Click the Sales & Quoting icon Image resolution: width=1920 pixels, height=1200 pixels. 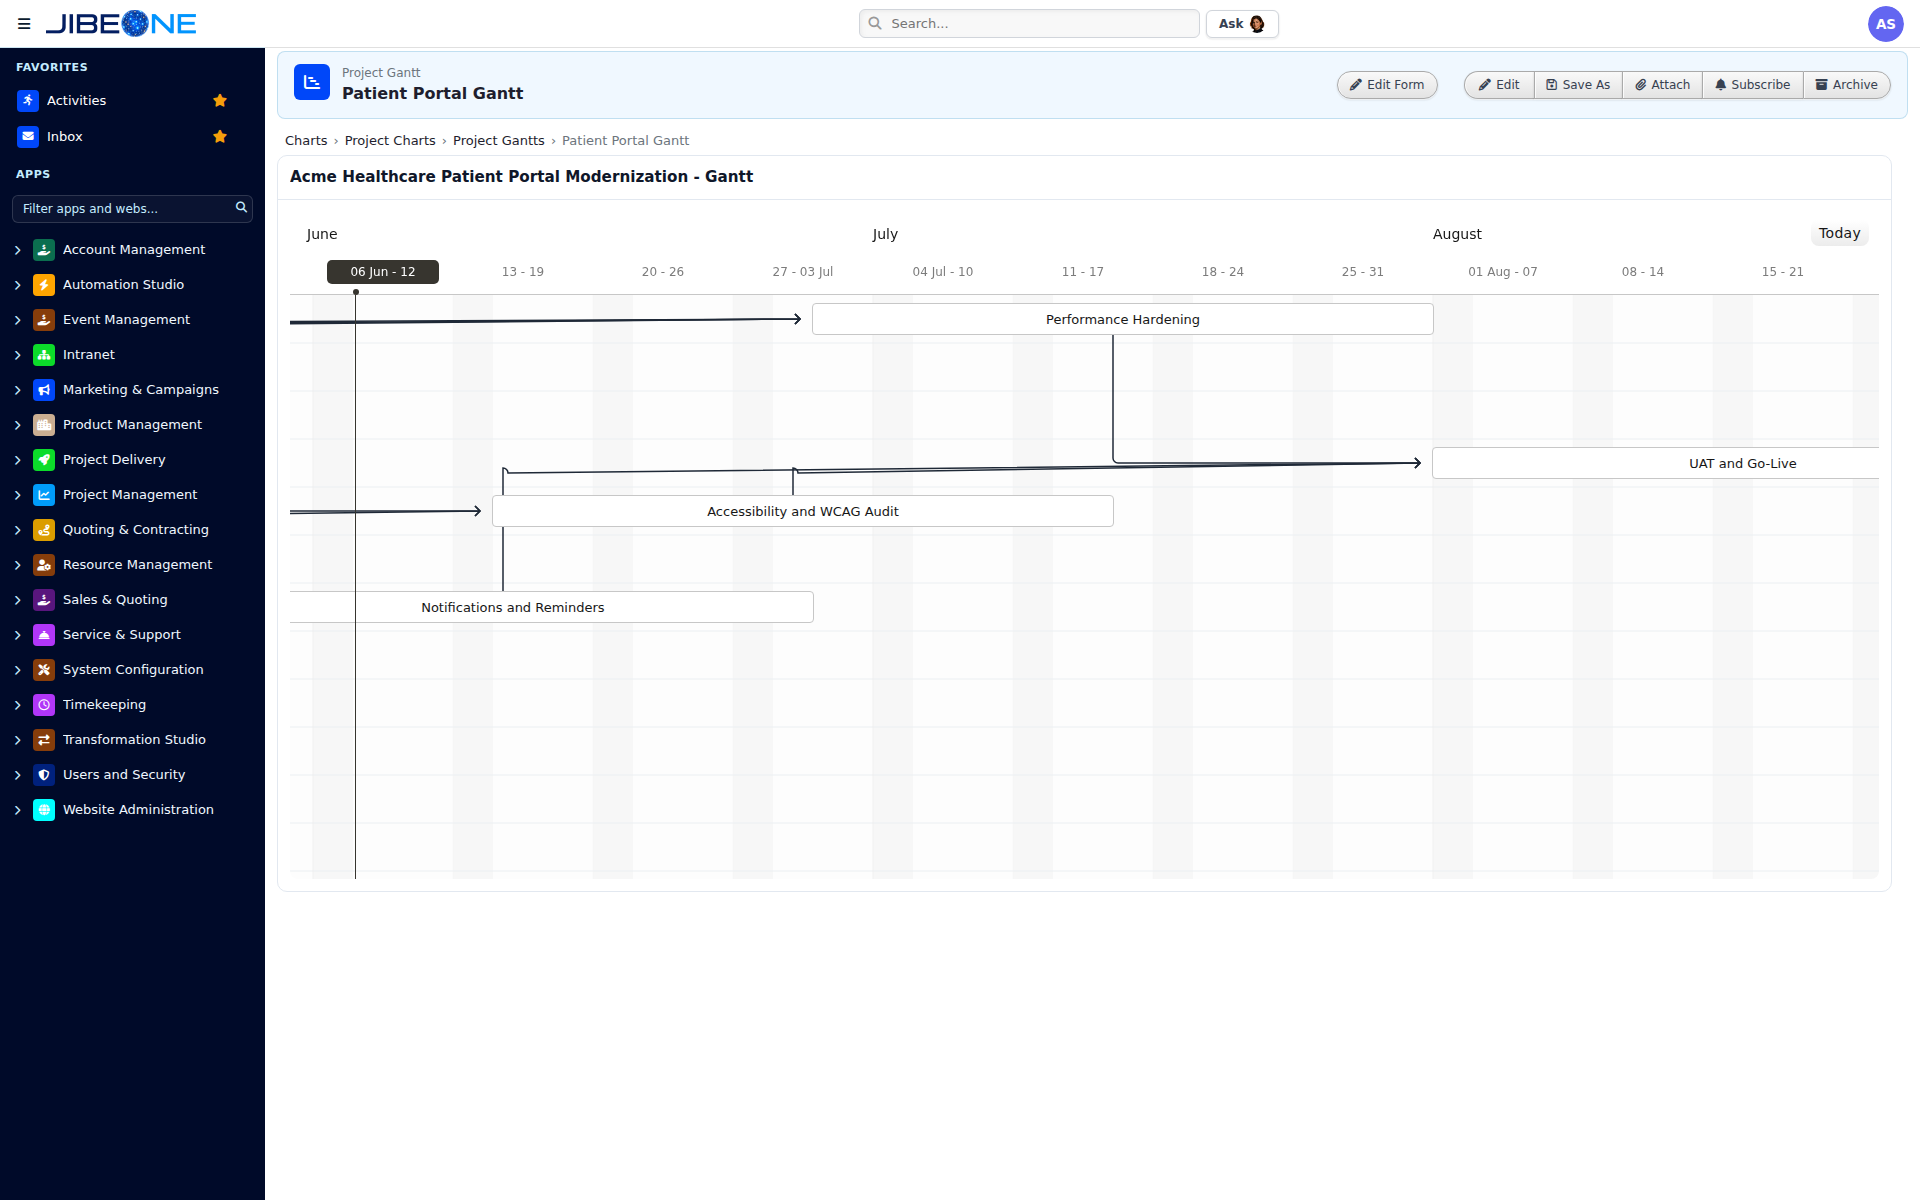(44, 600)
